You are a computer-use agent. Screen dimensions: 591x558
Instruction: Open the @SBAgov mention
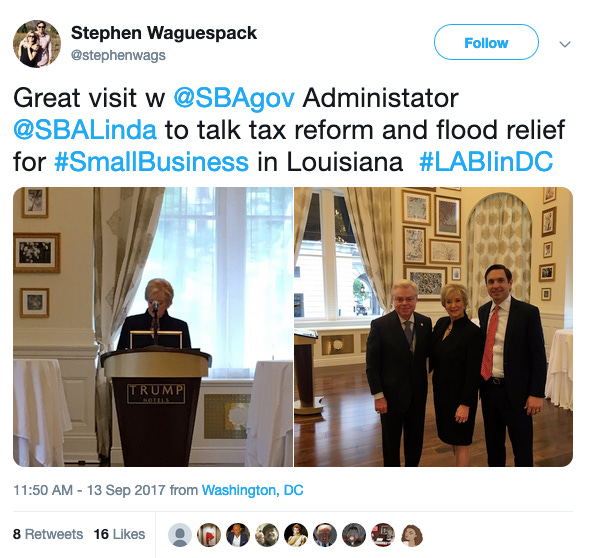(x=234, y=98)
